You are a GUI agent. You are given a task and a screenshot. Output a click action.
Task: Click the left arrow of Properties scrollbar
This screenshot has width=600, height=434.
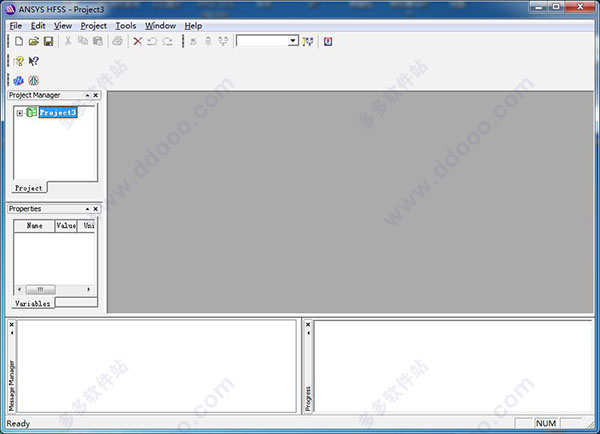pyautogui.click(x=20, y=289)
